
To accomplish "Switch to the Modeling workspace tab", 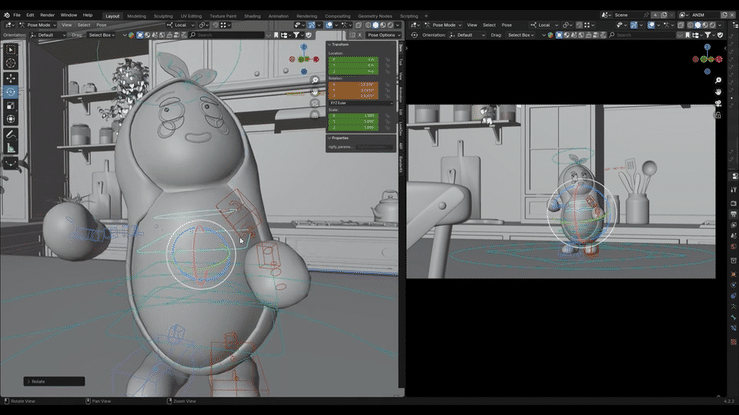I will click(136, 16).
